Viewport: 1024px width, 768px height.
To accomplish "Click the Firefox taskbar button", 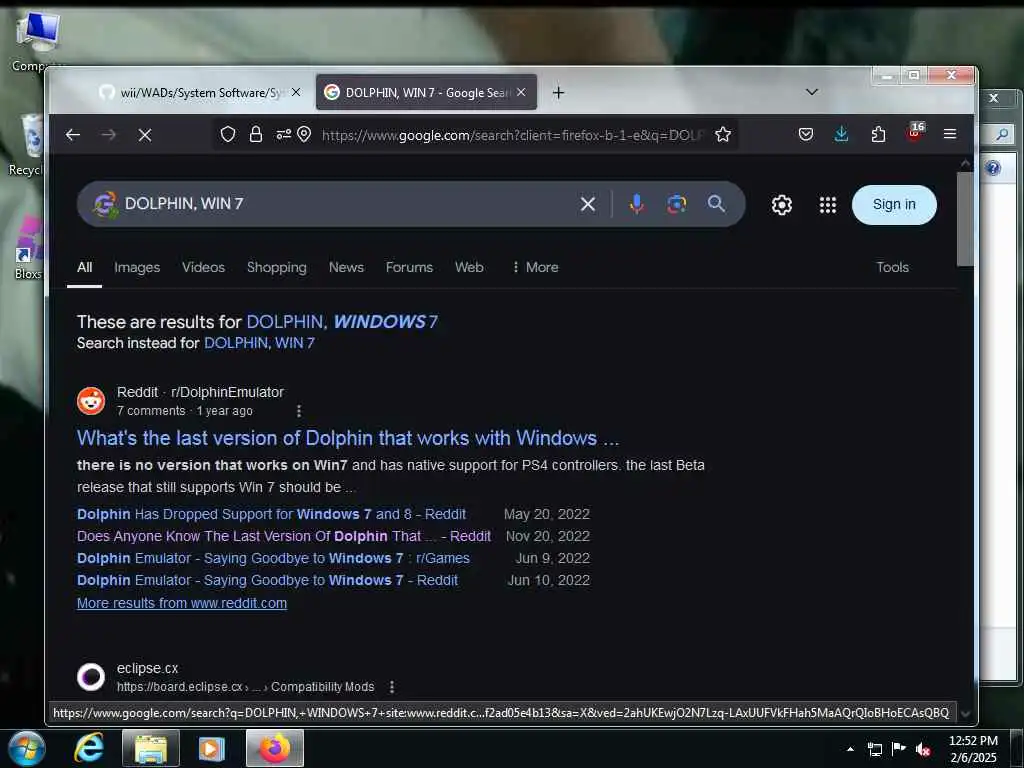I will click(275, 748).
